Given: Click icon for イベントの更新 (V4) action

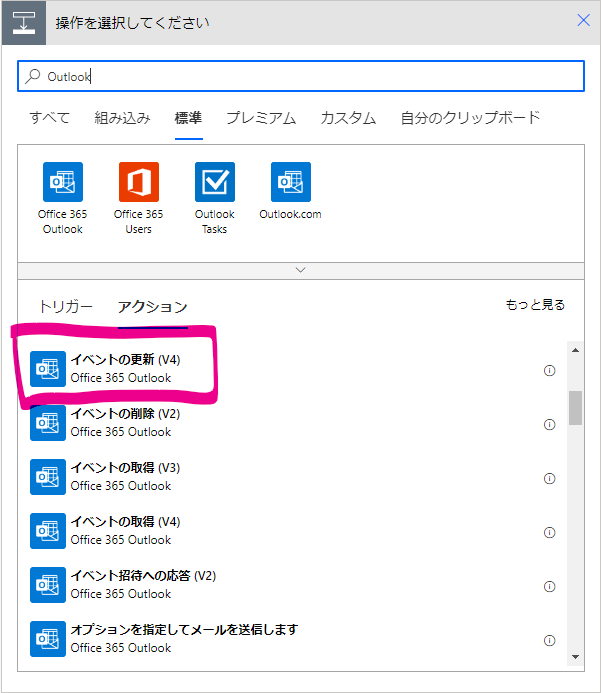Looking at the screenshot, I should (x=48, y=369).
